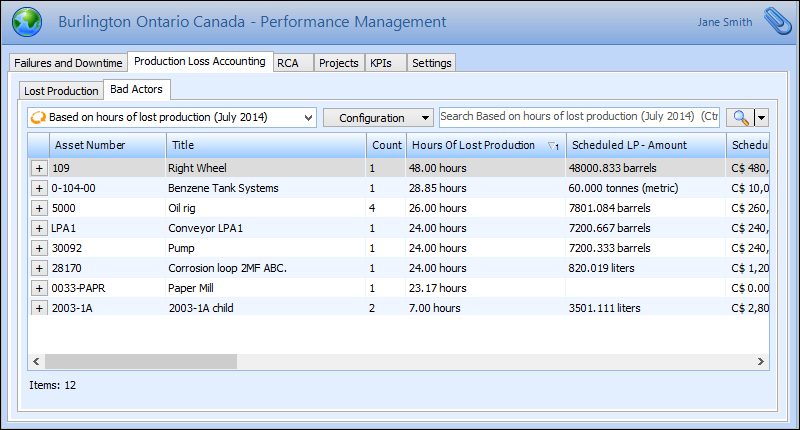This screenshot has width=800, height=430.
Task: Switch to the RCA tab
Action: (288, 63)
